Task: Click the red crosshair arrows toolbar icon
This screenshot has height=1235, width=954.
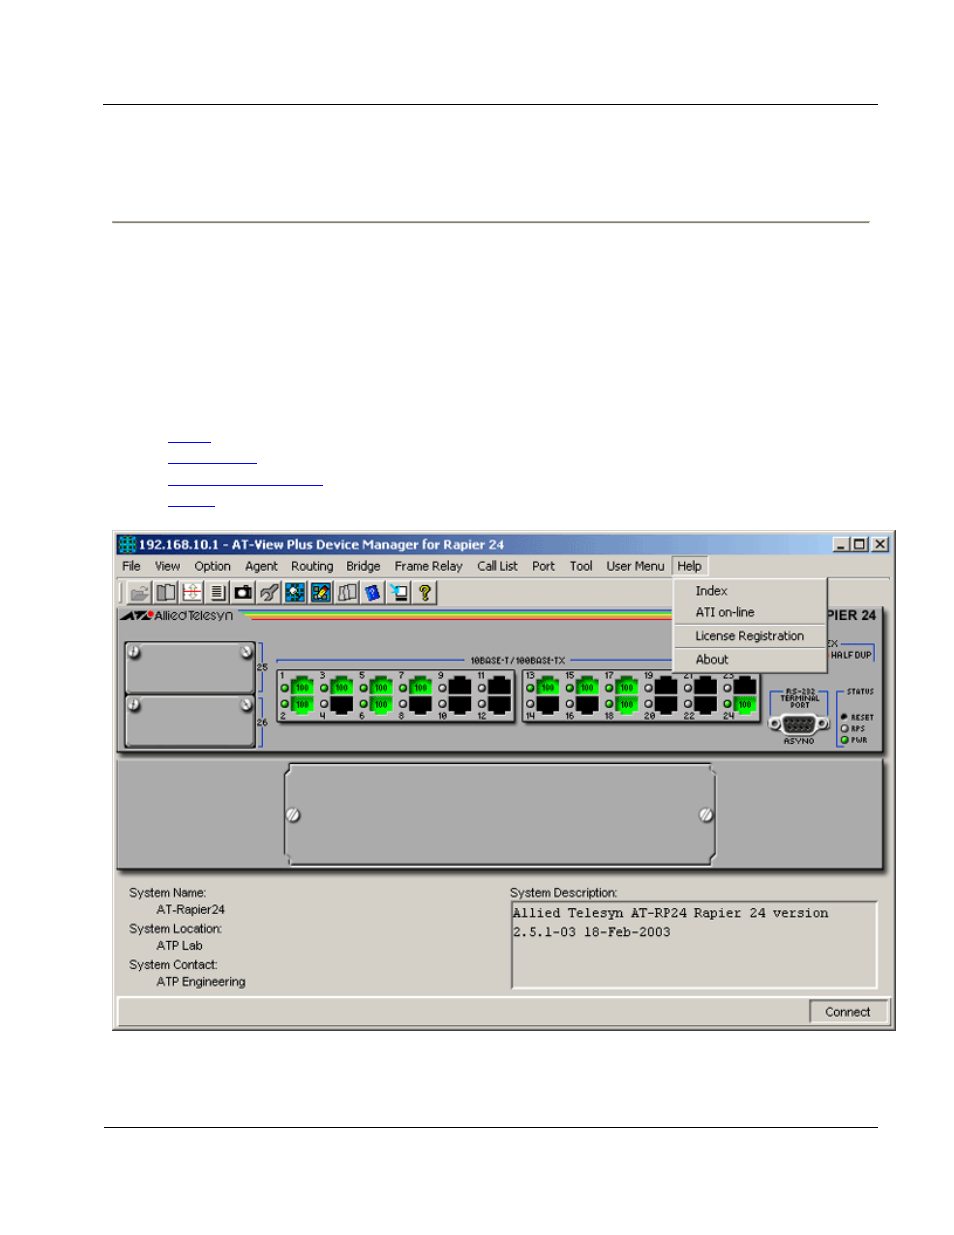Action: click(192, 593)
